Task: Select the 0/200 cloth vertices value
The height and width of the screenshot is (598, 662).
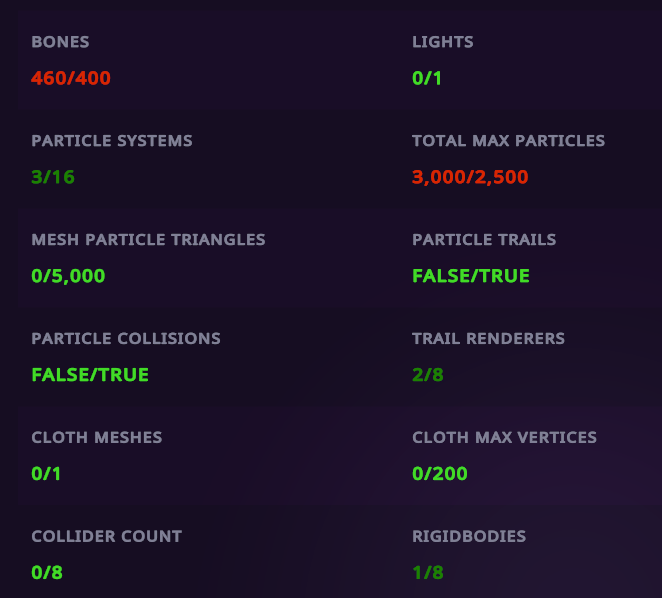Action: [x=440, y=474]
